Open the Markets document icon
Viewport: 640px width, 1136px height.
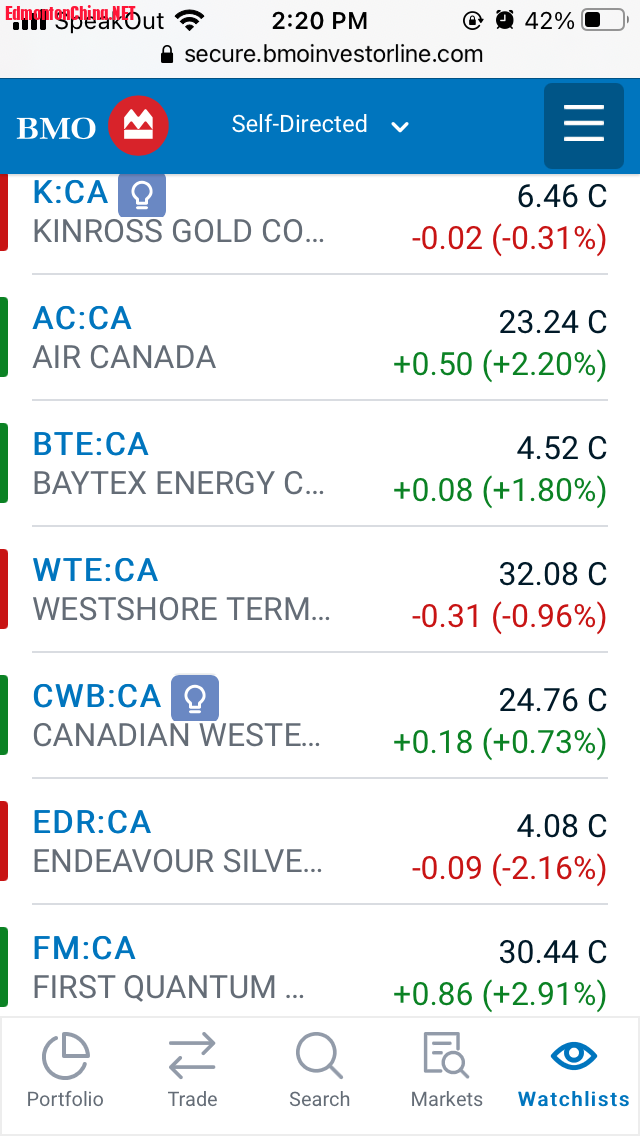tap(446, 1056)
